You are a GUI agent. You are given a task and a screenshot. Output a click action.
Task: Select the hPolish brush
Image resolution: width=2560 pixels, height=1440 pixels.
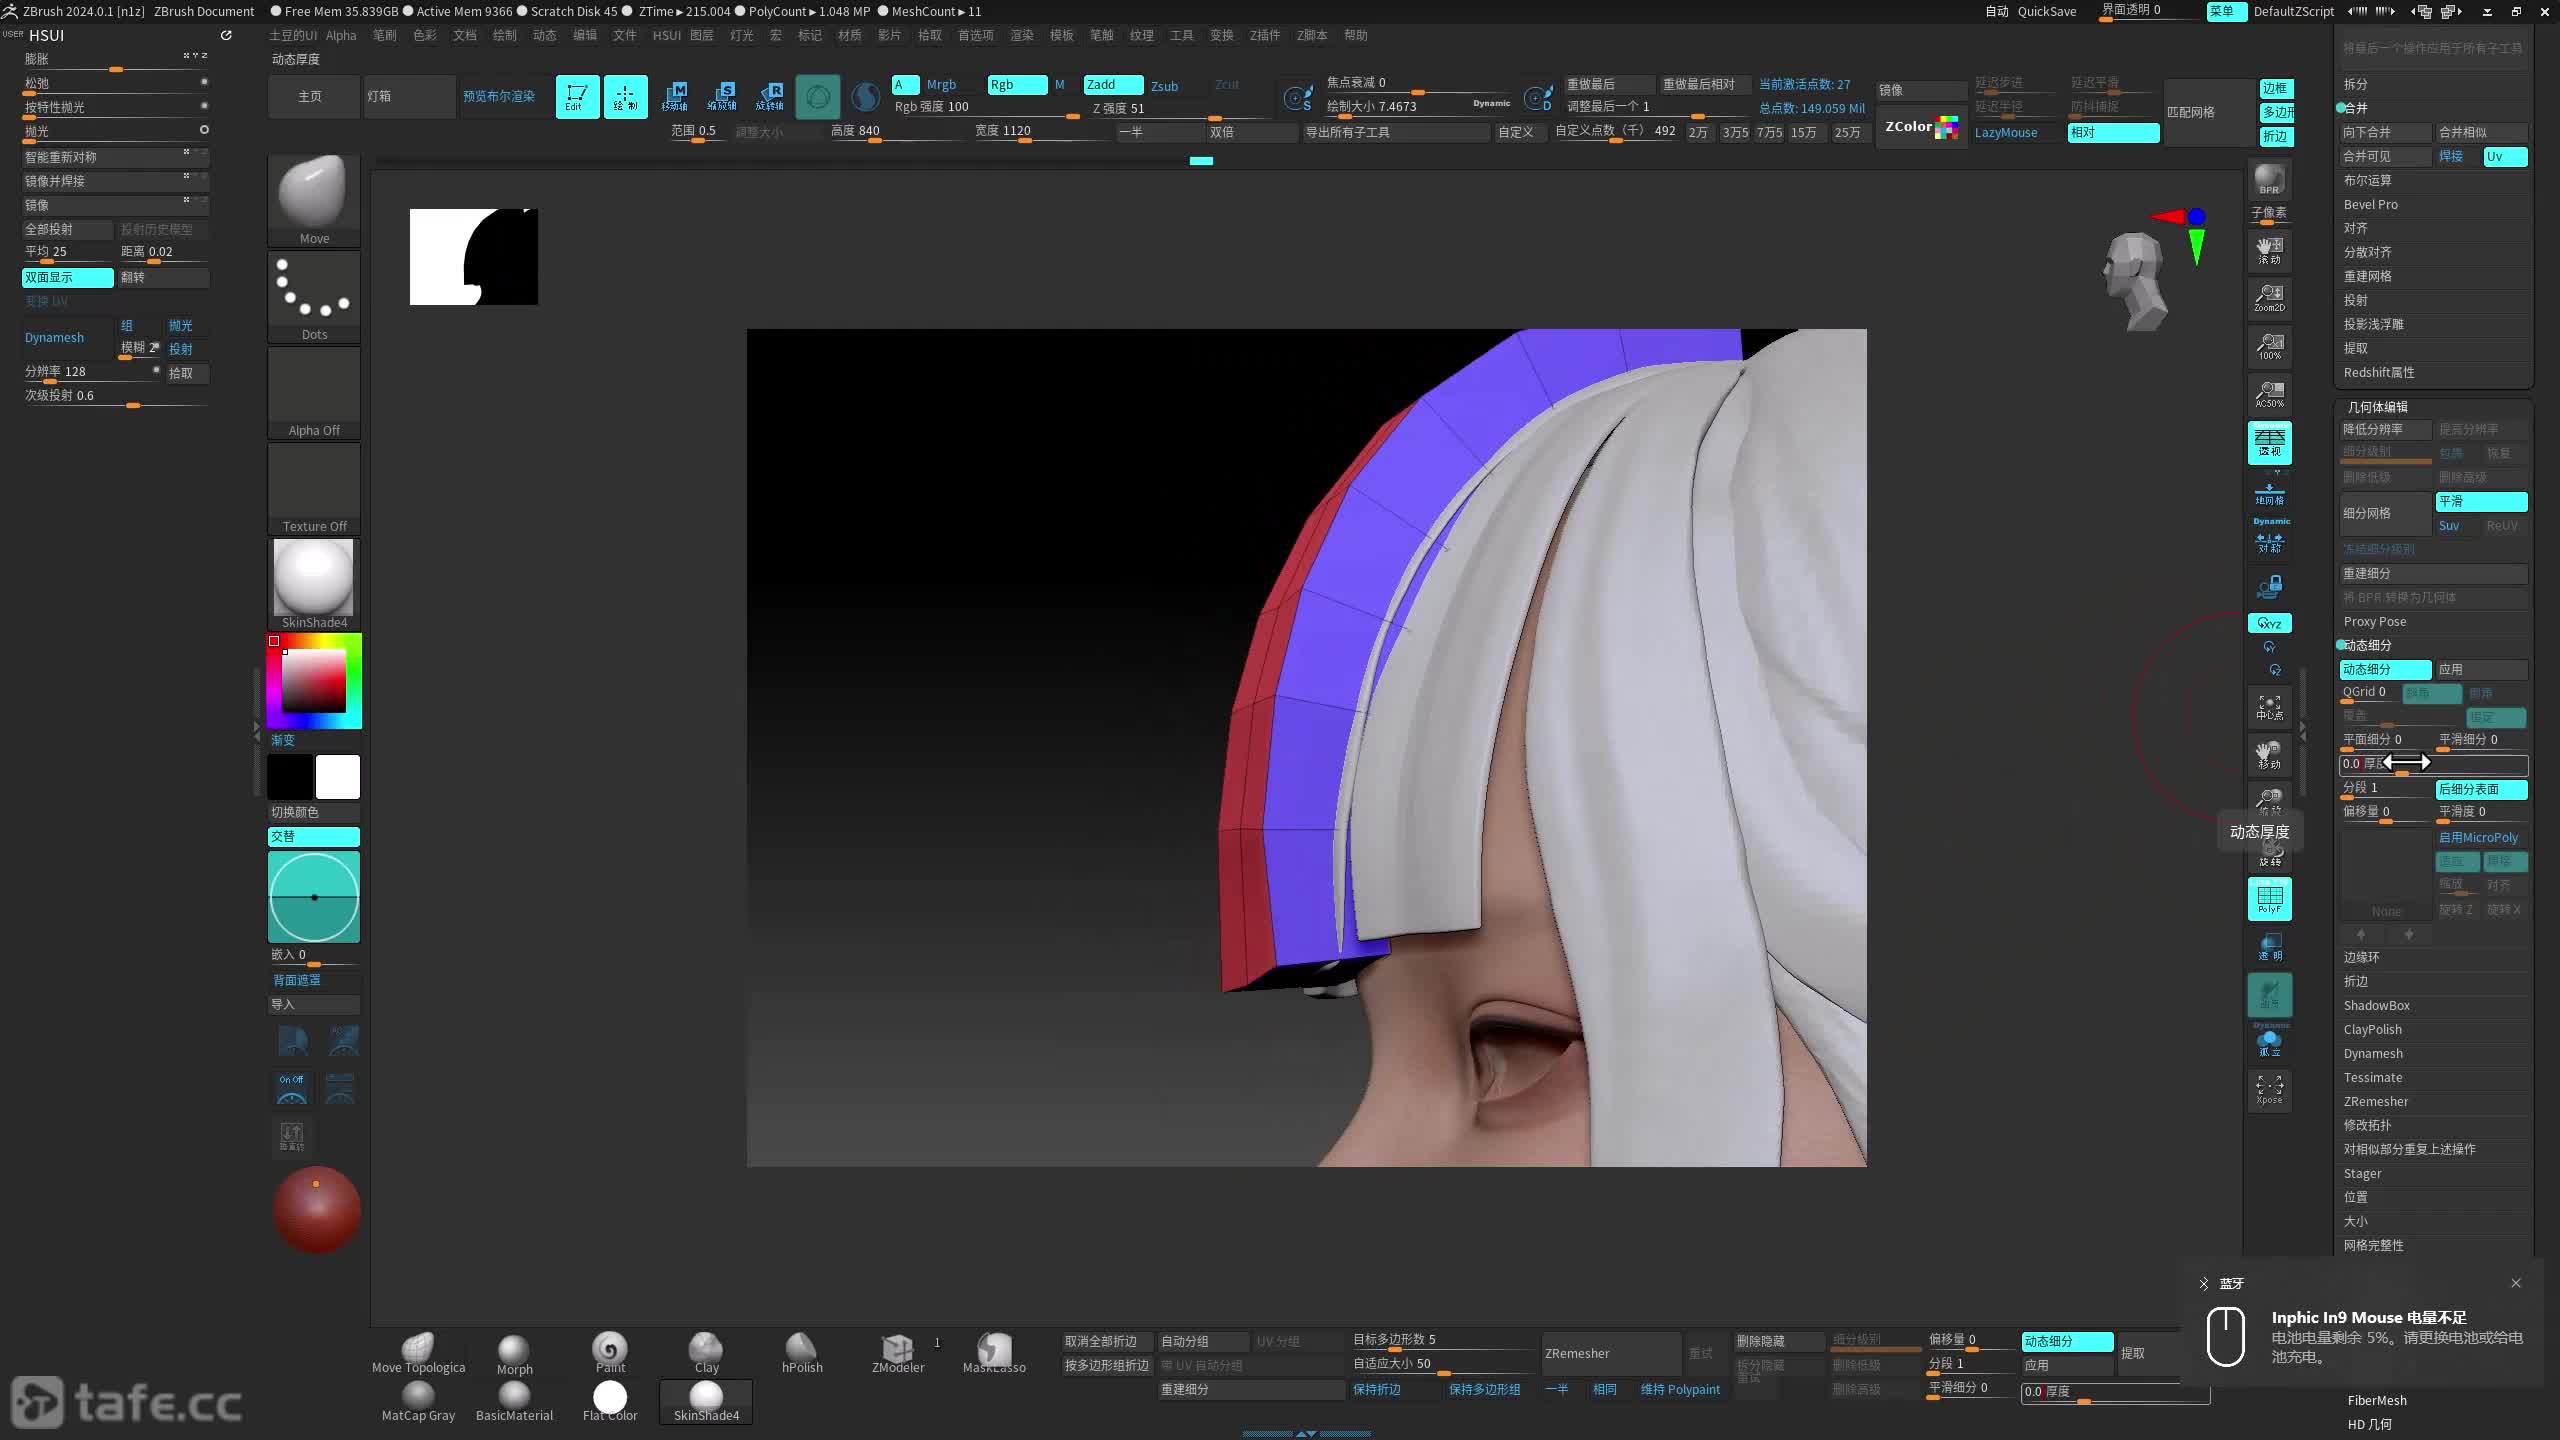(x=802, y=1354)
